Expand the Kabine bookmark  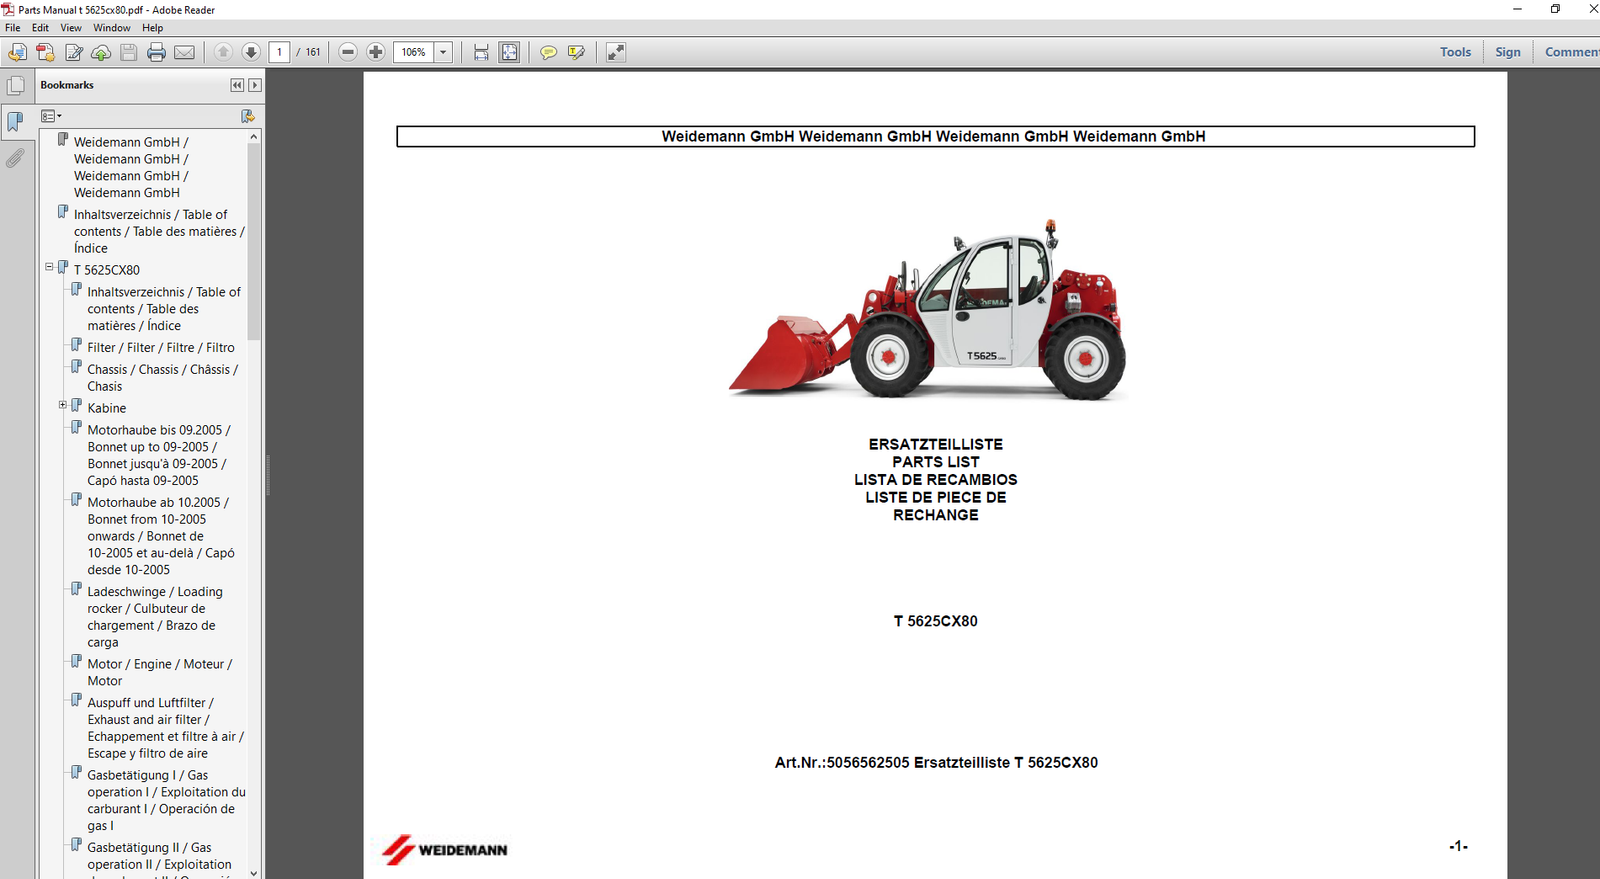(62, 405)
